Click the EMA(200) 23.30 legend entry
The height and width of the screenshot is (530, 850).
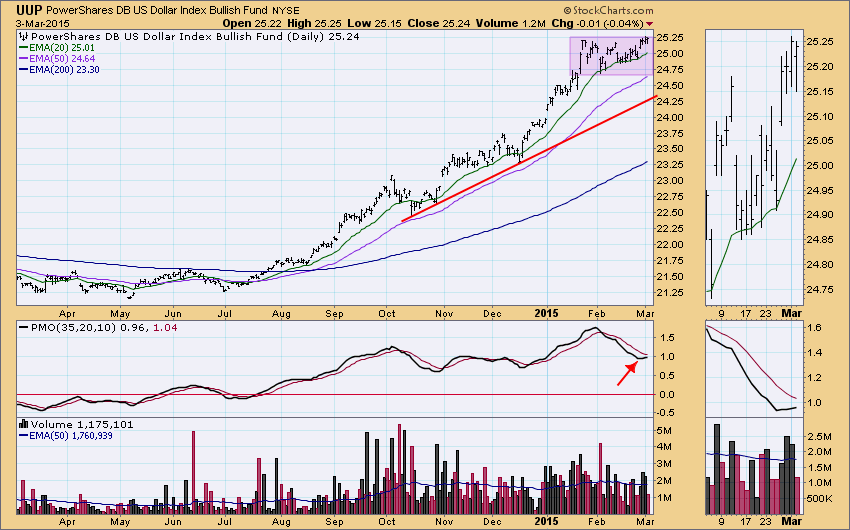tap(64, 69)
